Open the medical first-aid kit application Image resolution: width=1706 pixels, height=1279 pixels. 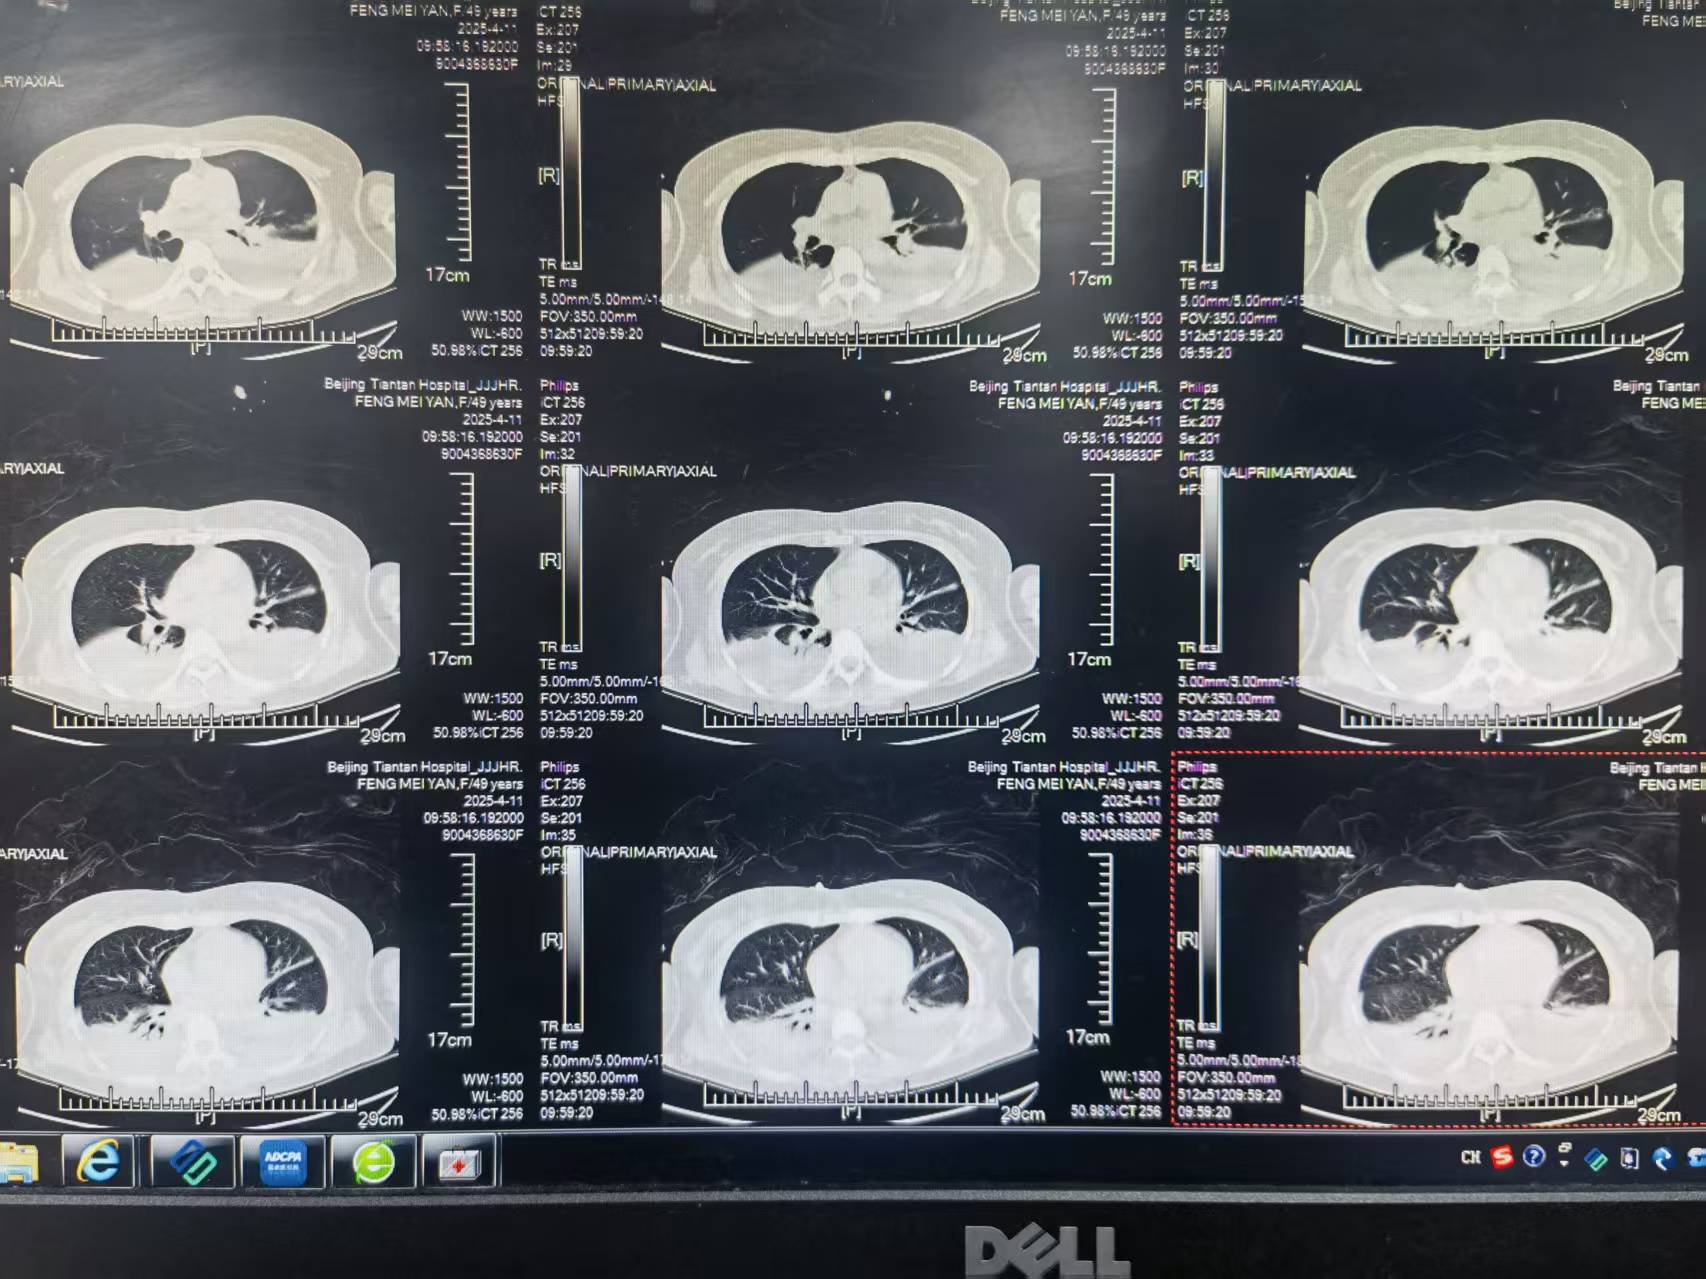point(459,1163)
